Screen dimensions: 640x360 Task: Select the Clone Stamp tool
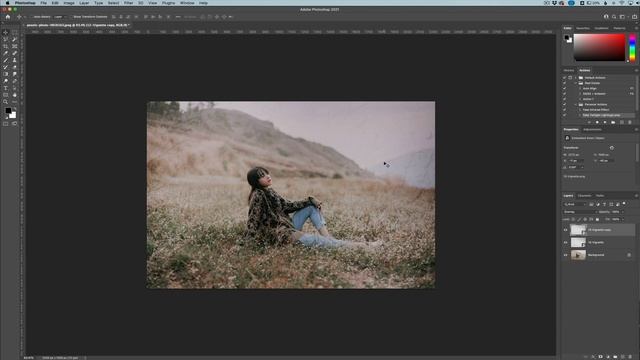coord(15,60)
